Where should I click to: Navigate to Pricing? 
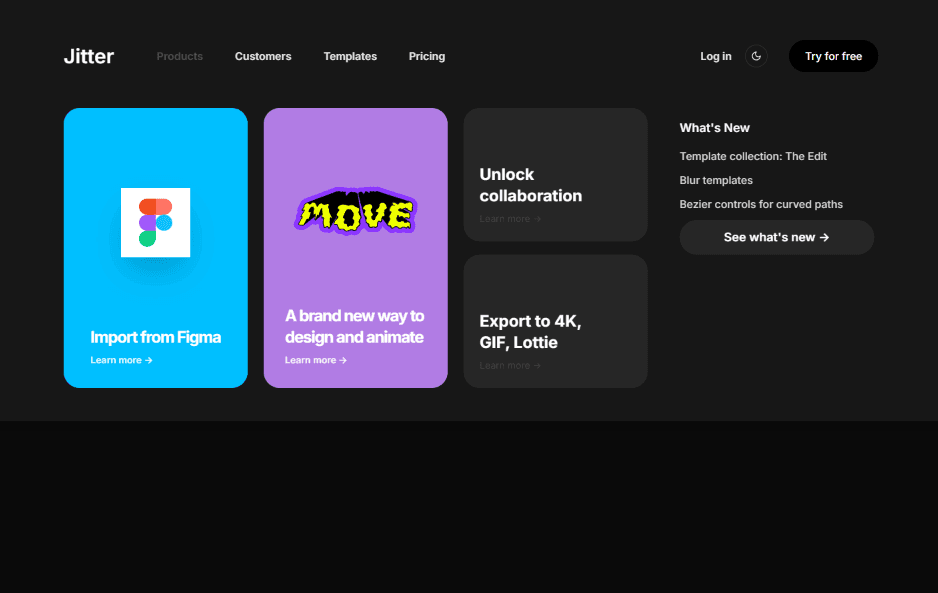pos(427,57)
